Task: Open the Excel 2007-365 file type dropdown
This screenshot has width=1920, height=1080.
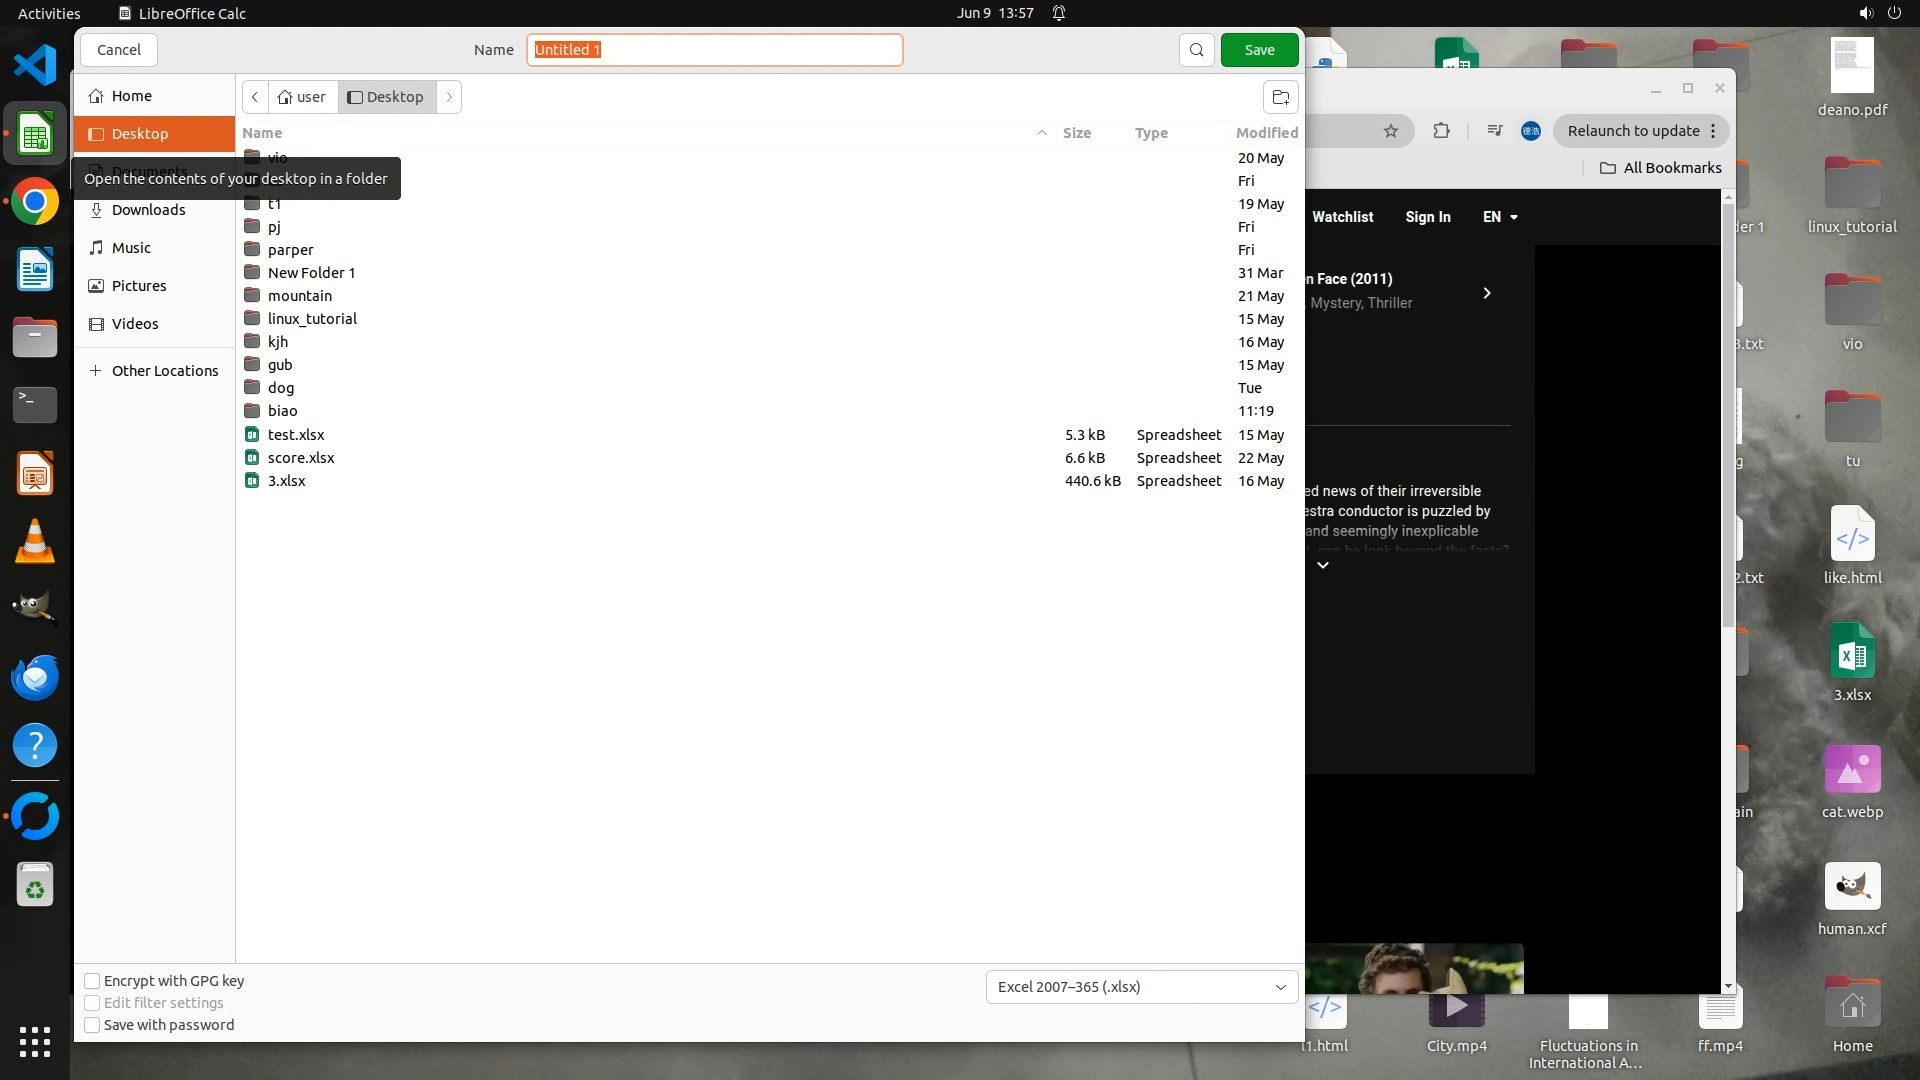Action: (x=1141, y=987)
